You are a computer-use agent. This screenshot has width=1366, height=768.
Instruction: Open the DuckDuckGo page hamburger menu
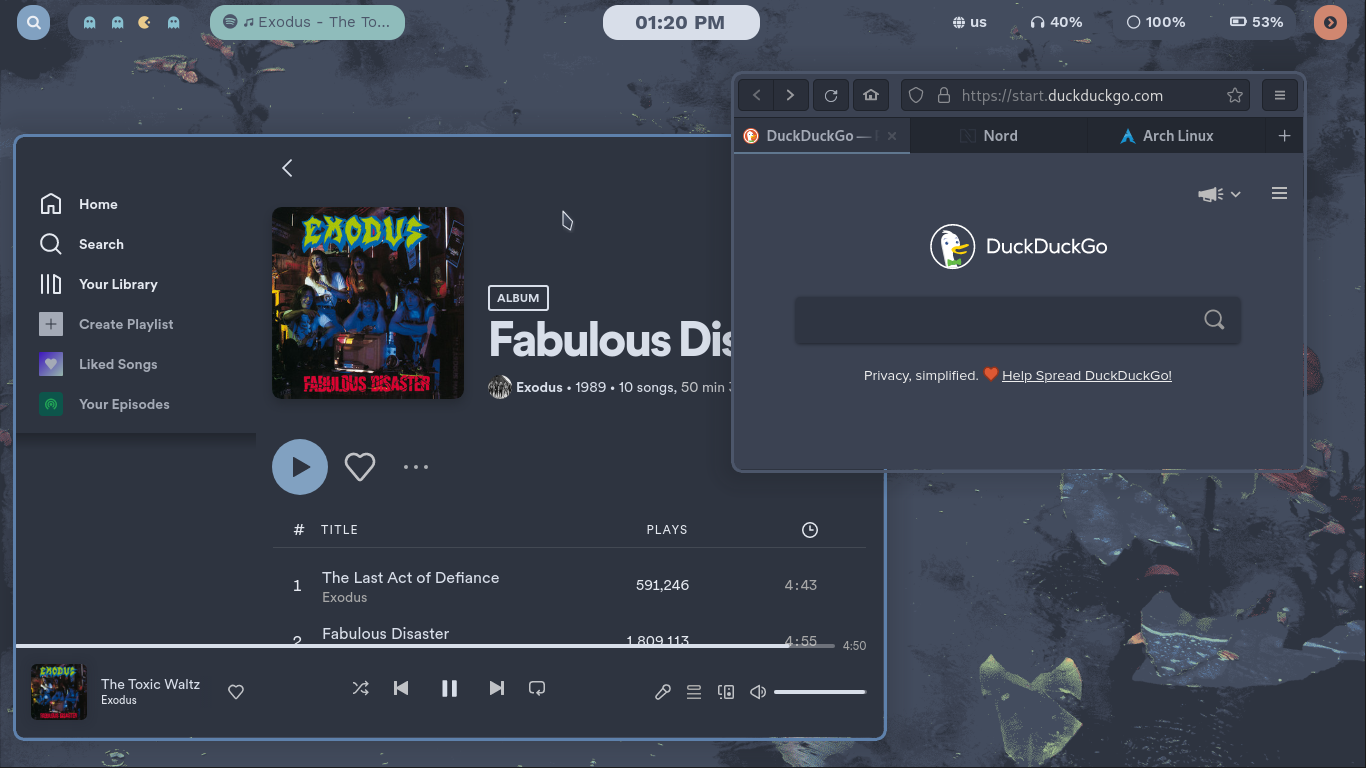click(x=1279, y=193)
